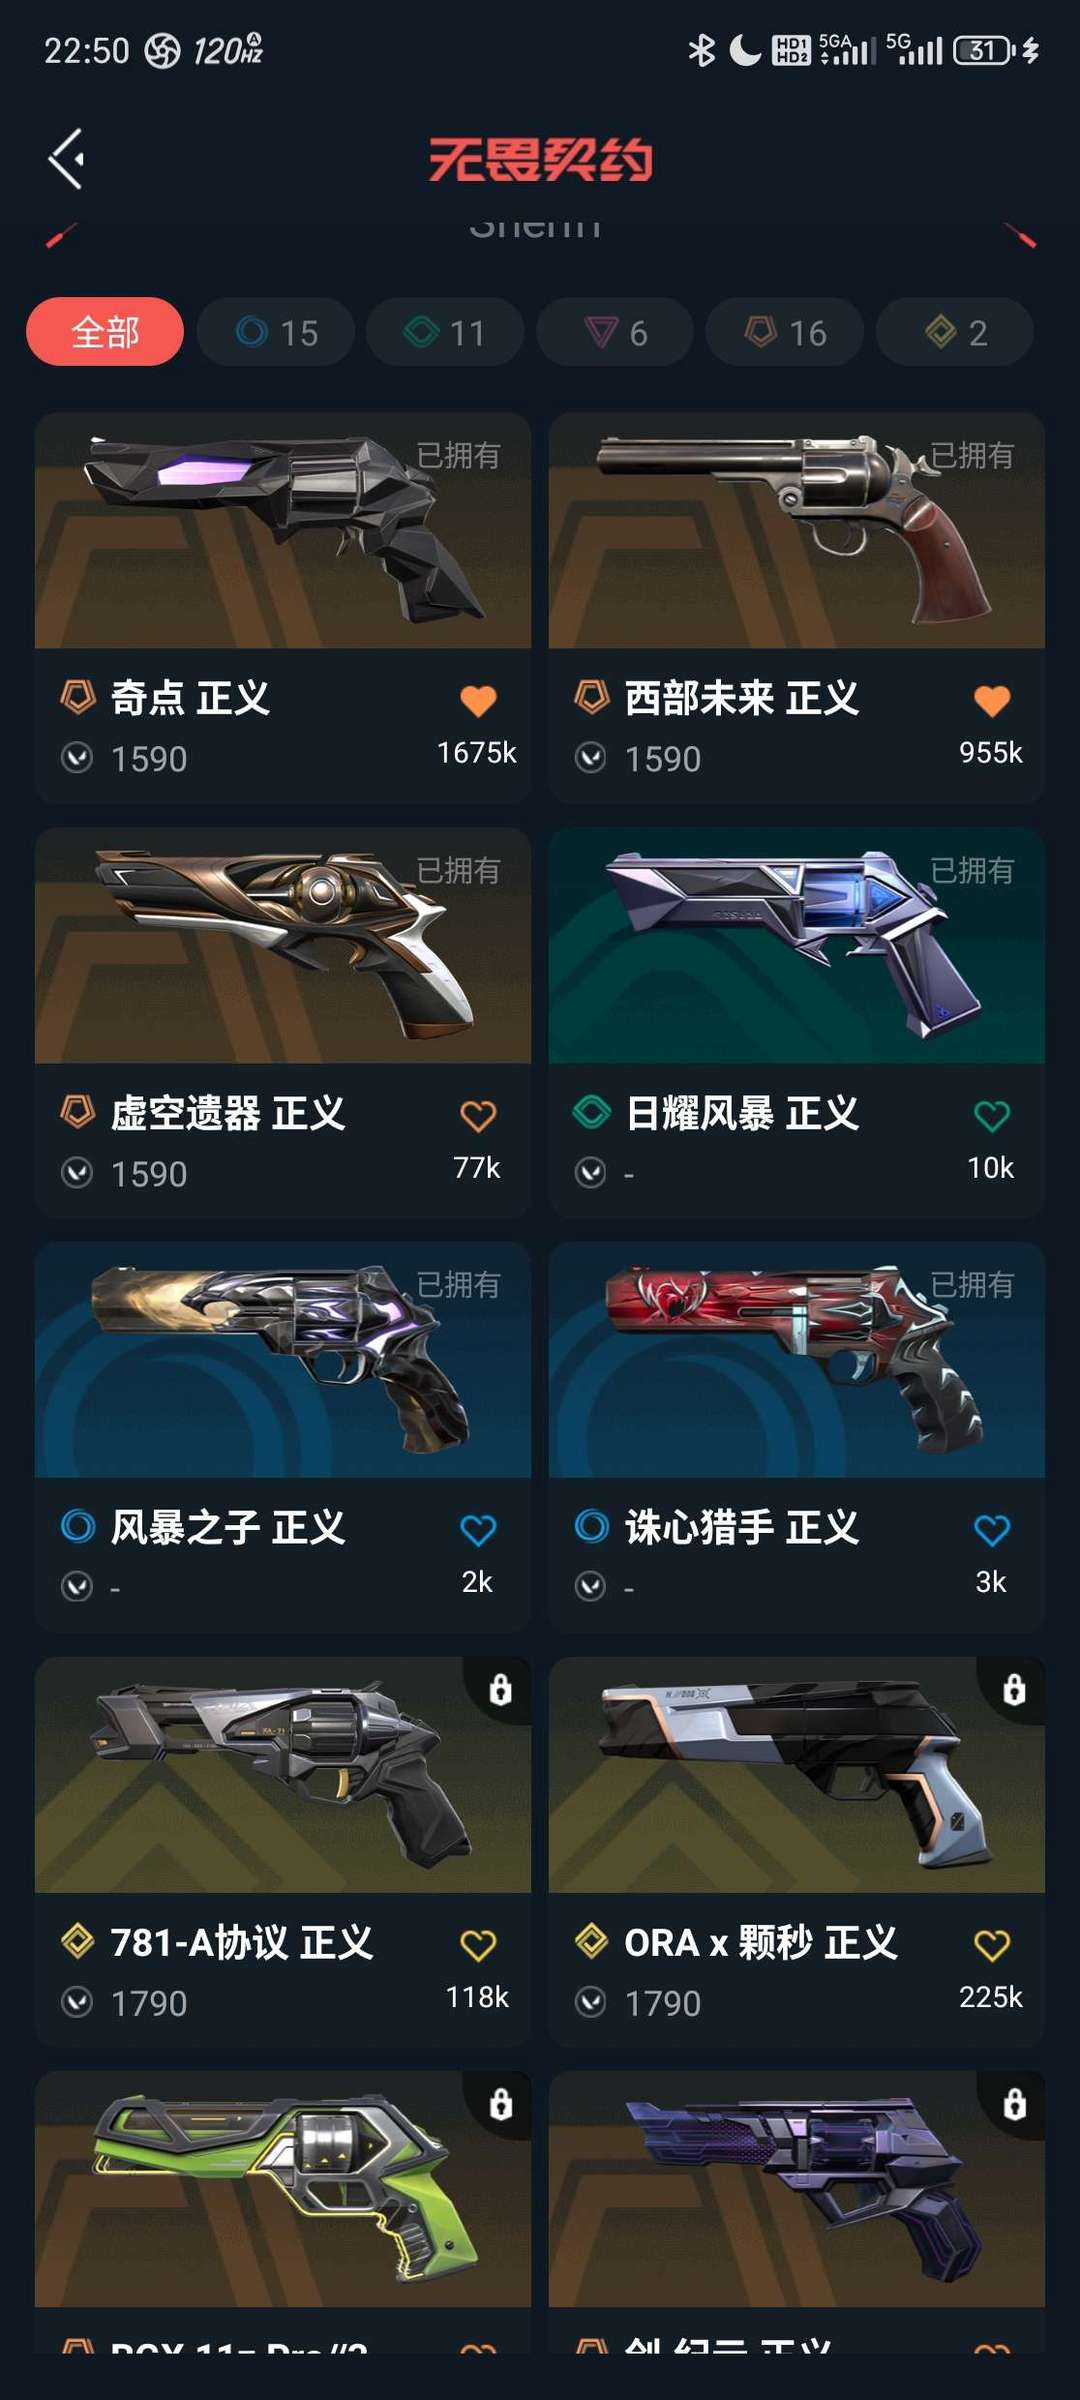Image resolution: width=1080 pixels, height=2400 pixels.
Task: Tap the heart for ORA x 颗秒 正义
Action: click(x=992, y=1945)
